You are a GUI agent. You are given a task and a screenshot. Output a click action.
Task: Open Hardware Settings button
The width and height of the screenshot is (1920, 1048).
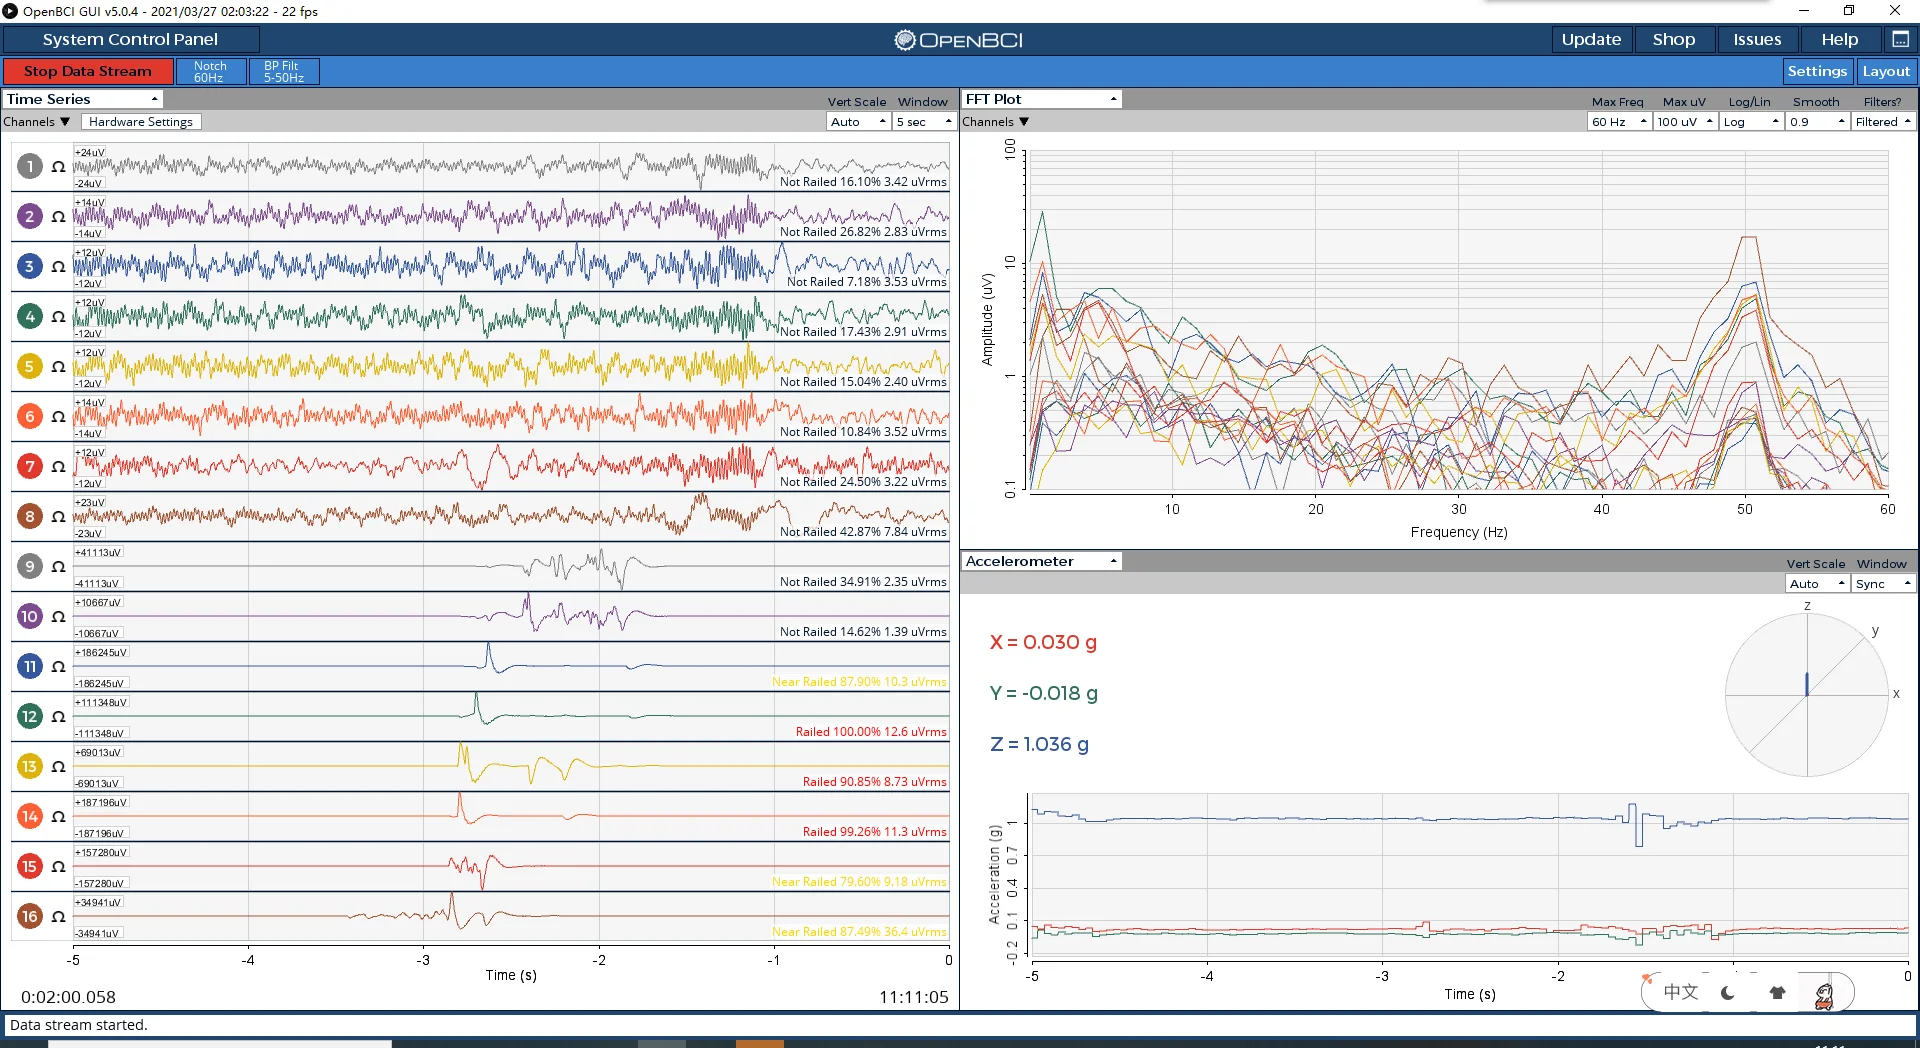(141, 122)
